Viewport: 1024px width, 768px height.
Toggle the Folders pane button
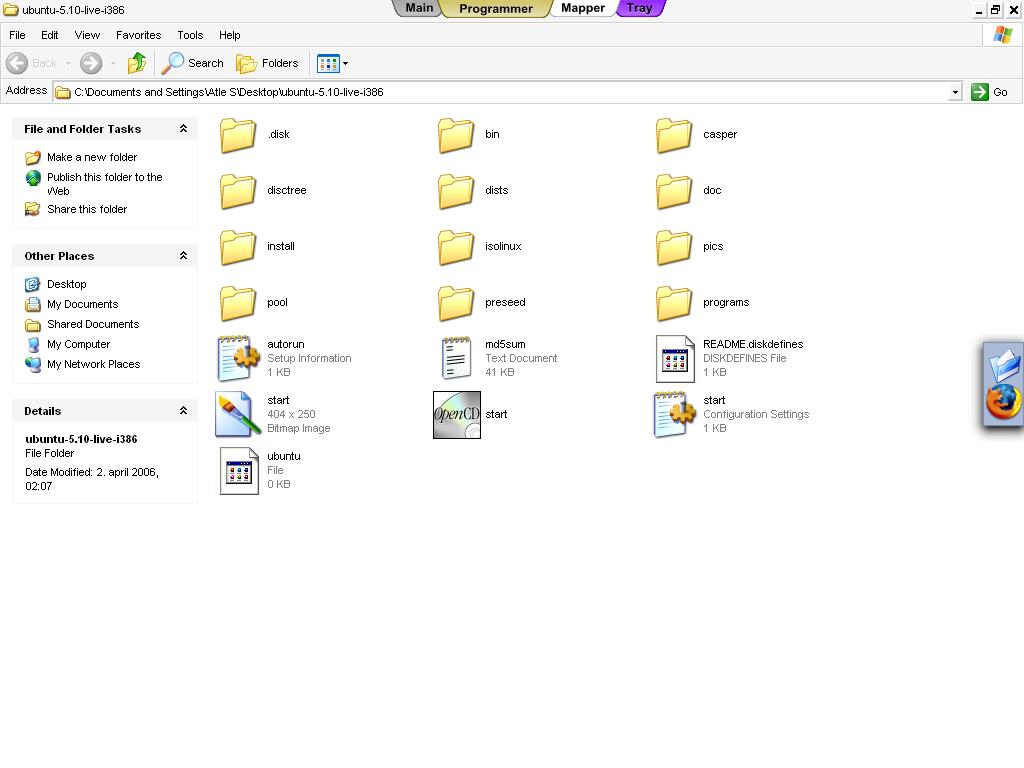(267, 63)
